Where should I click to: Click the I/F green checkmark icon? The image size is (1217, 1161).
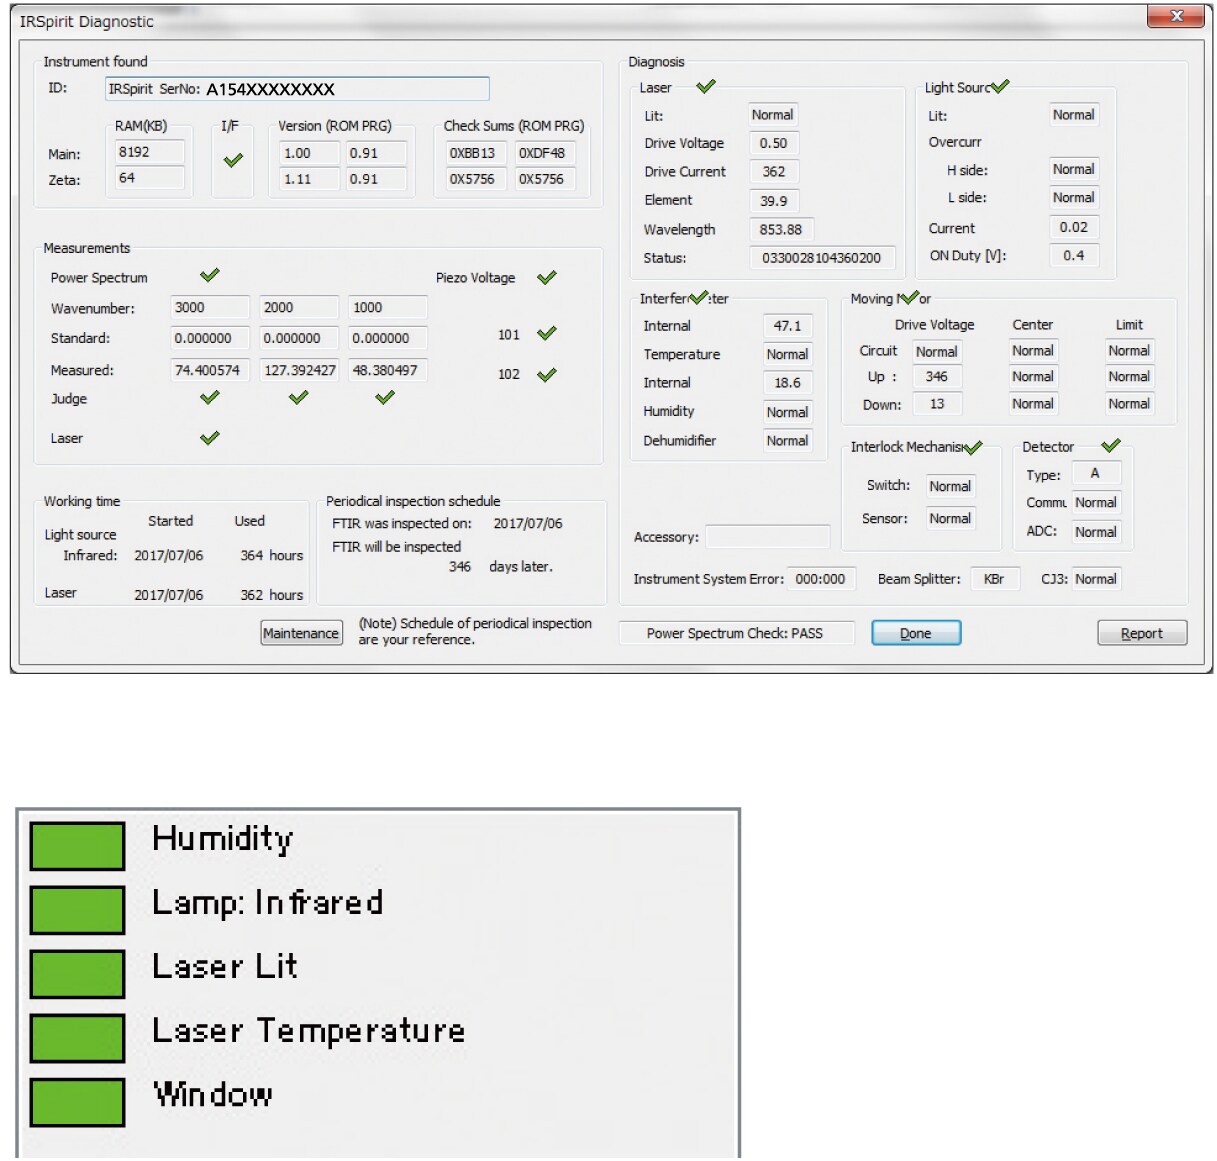pyautogui.click(x=233, y=160)
